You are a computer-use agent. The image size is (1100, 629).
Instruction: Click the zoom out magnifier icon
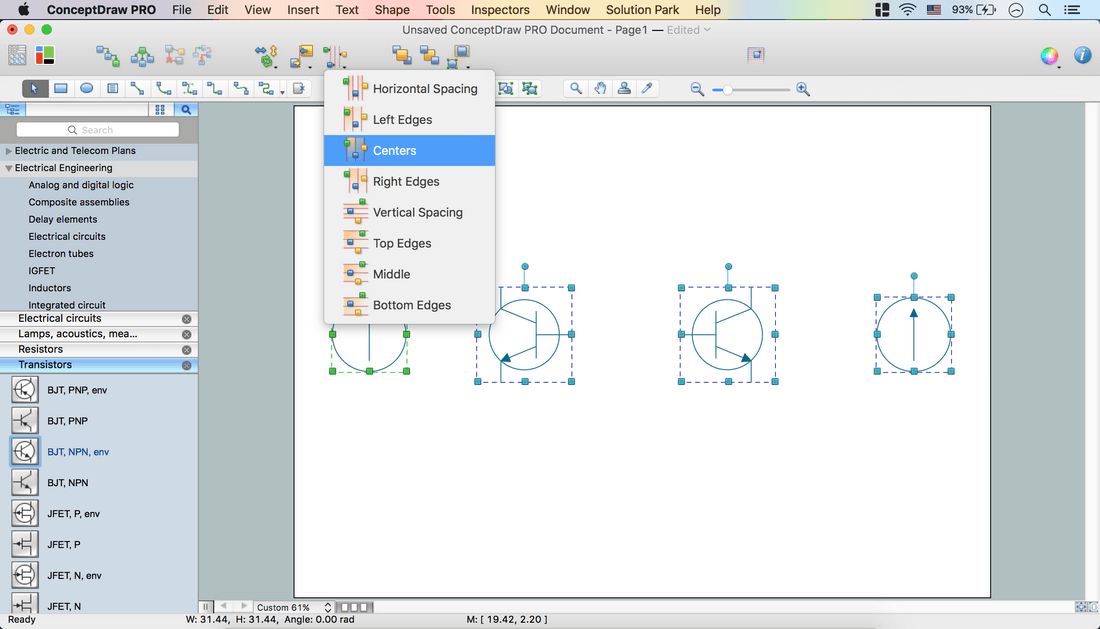697,89
